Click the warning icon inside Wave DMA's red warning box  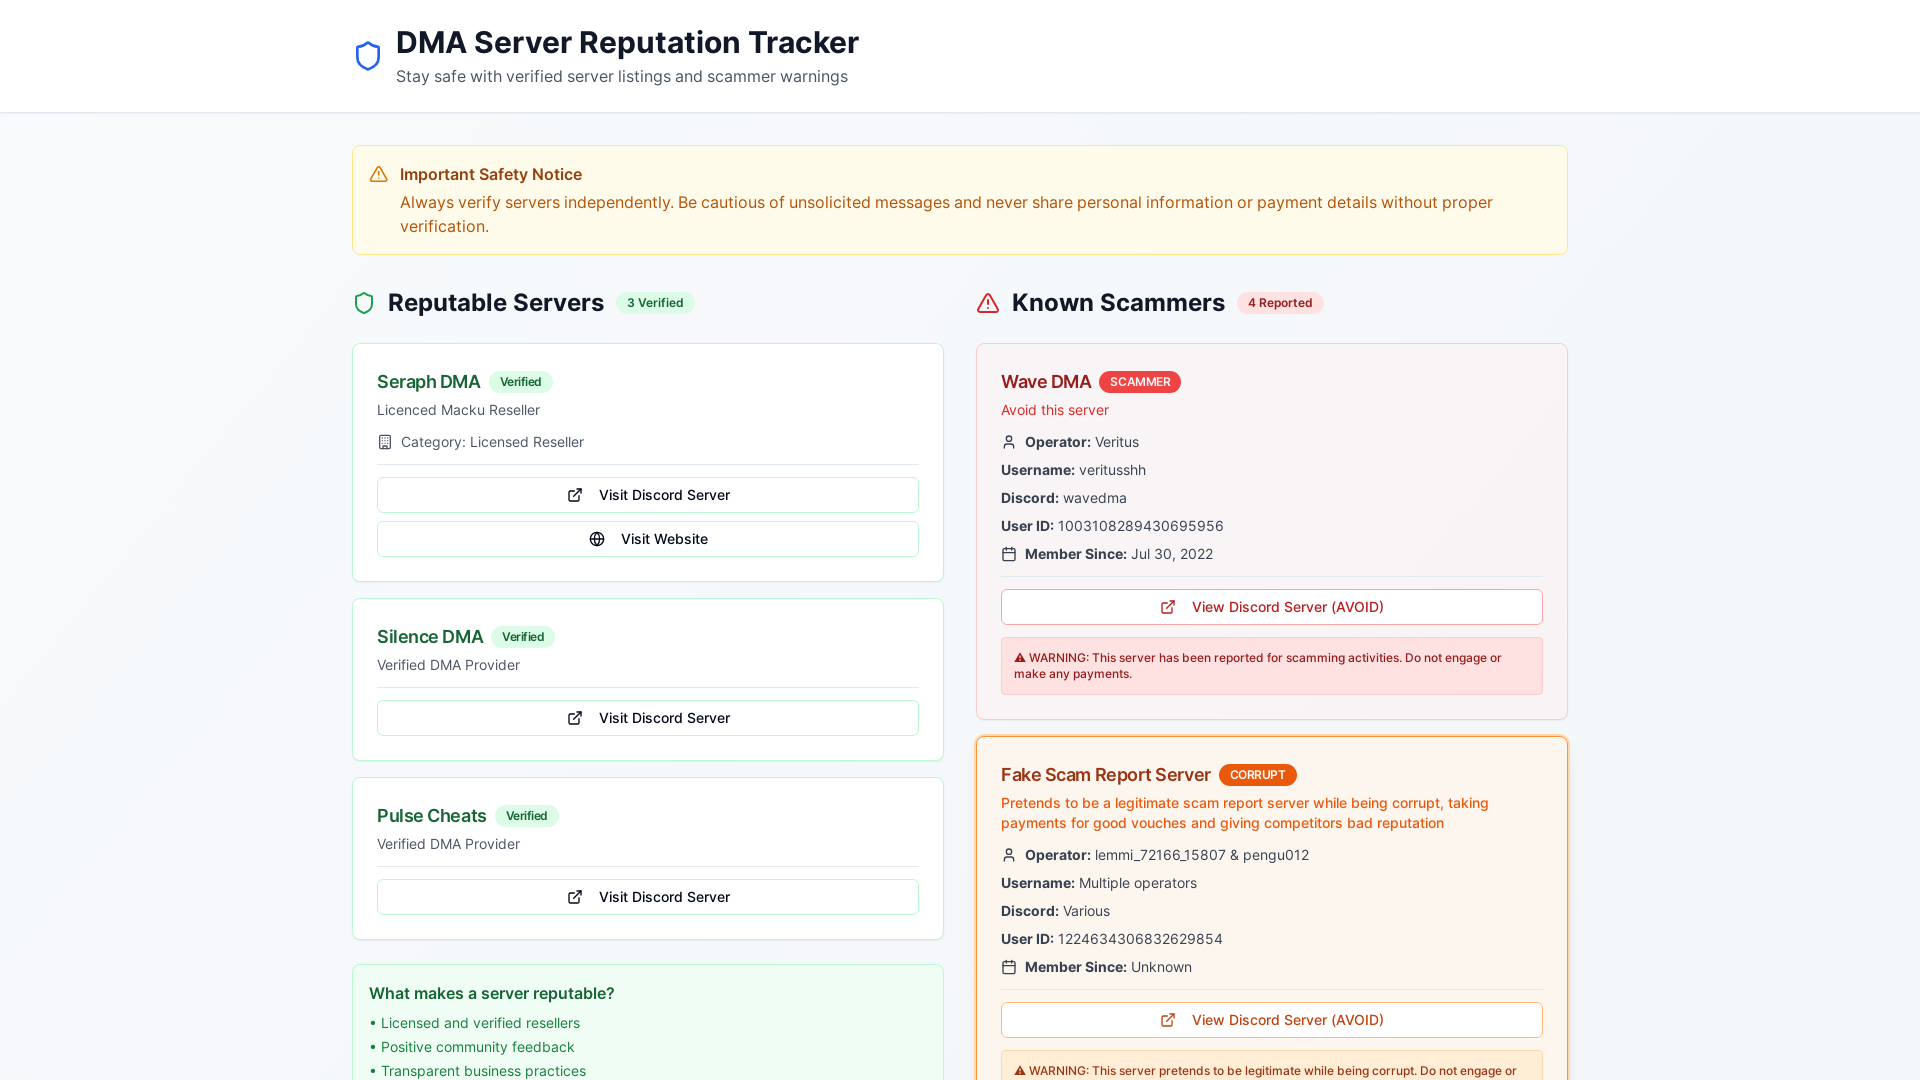click(x=1020, y=657)
